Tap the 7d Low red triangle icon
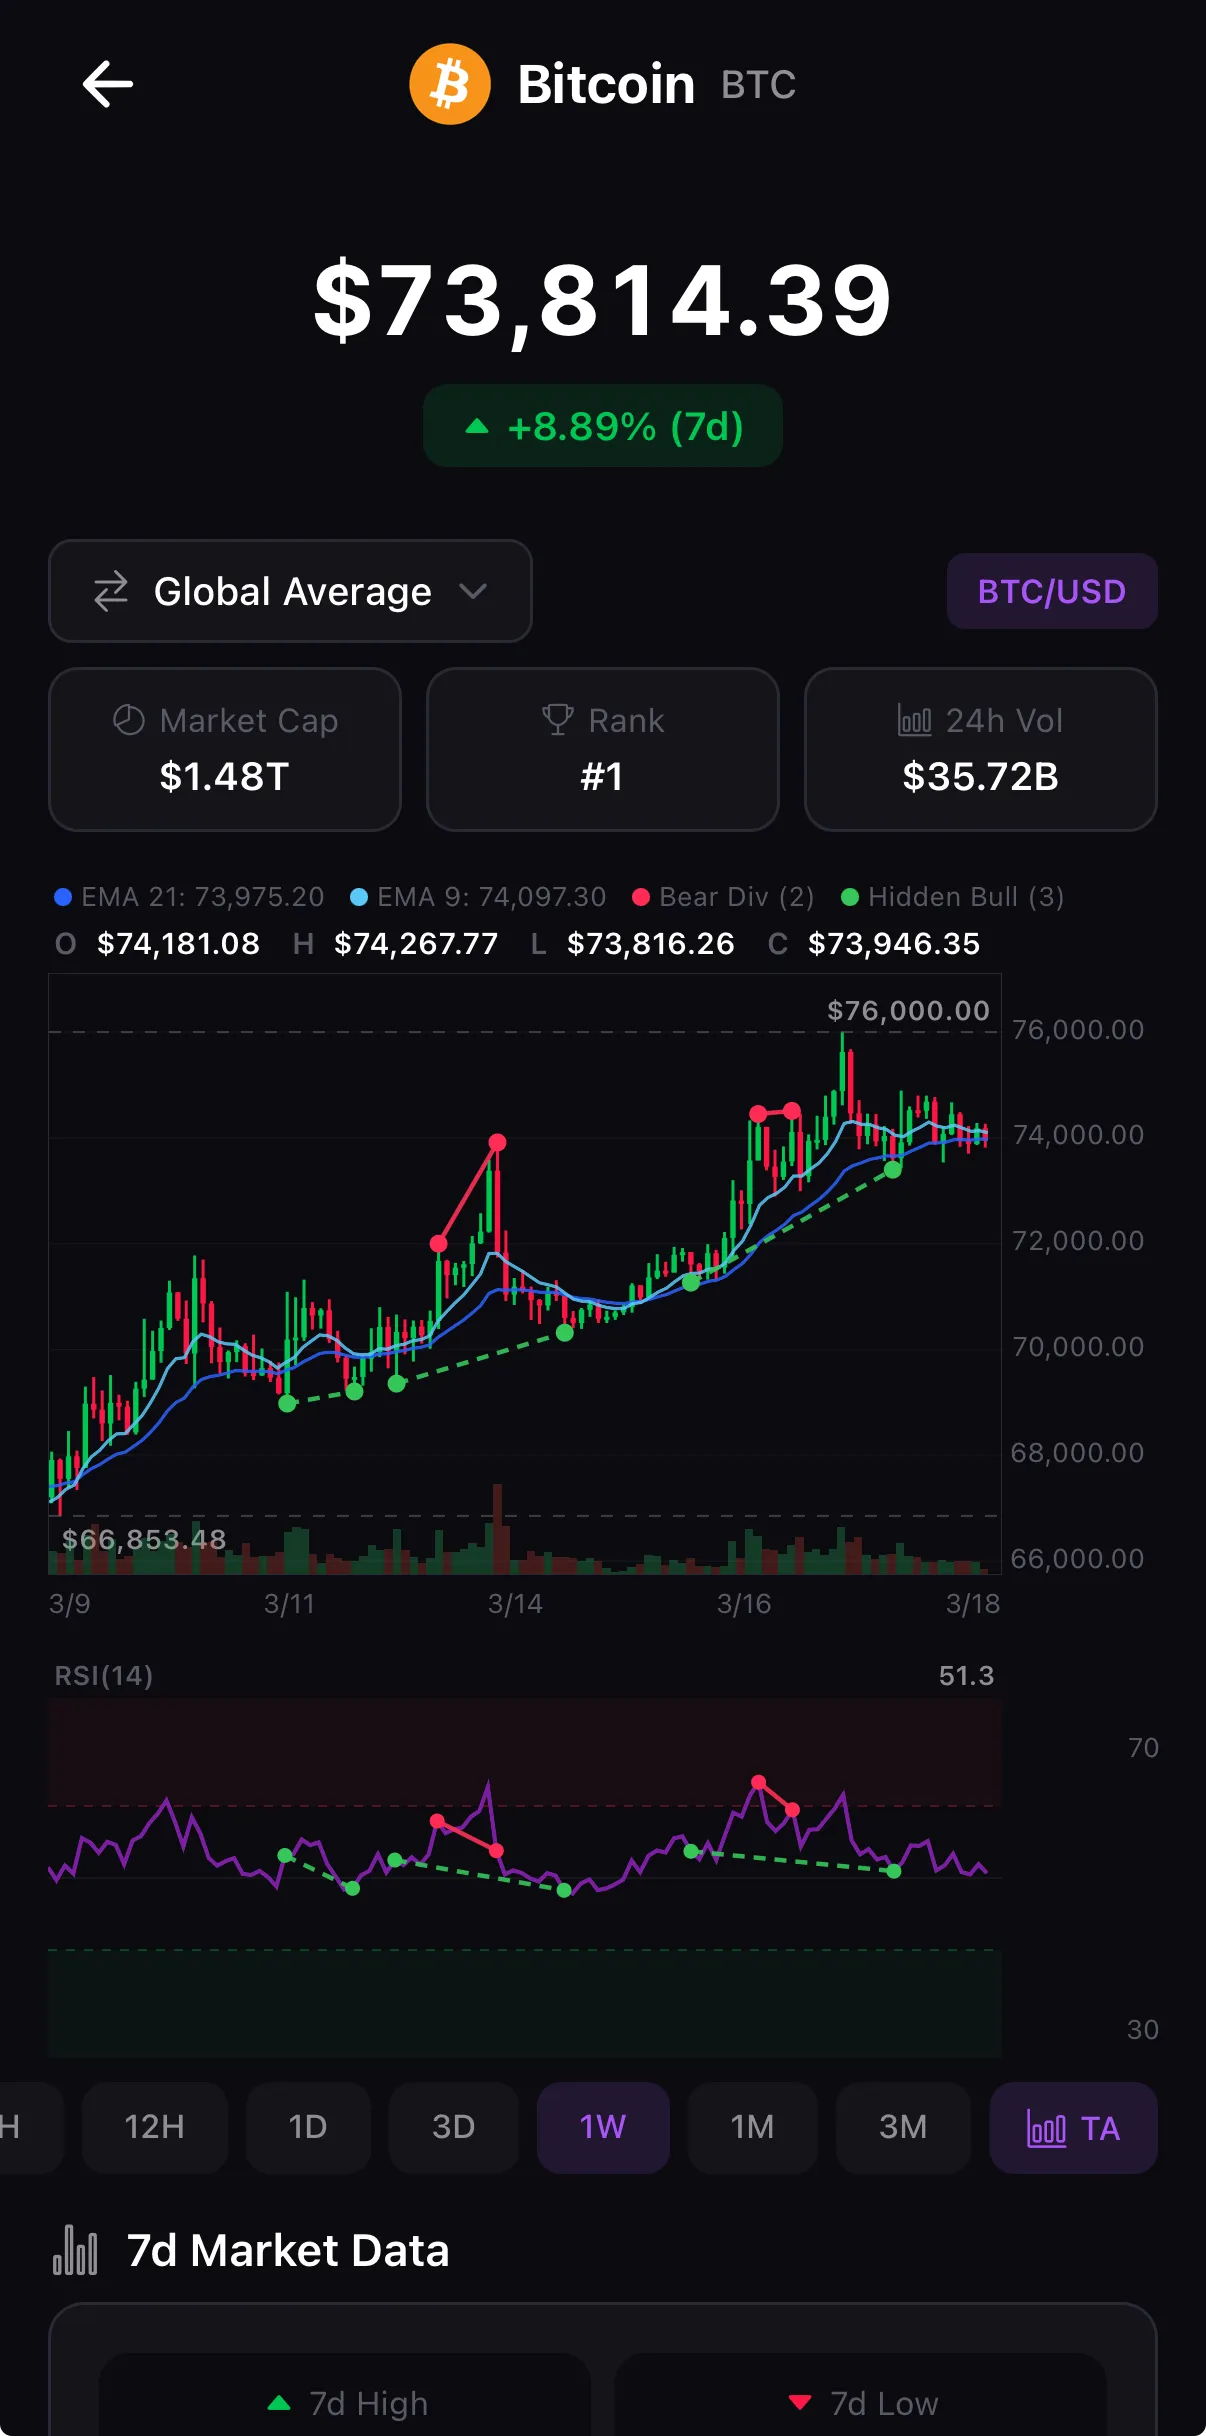The image size is (1206, 2436). (x=800, y=2402)
